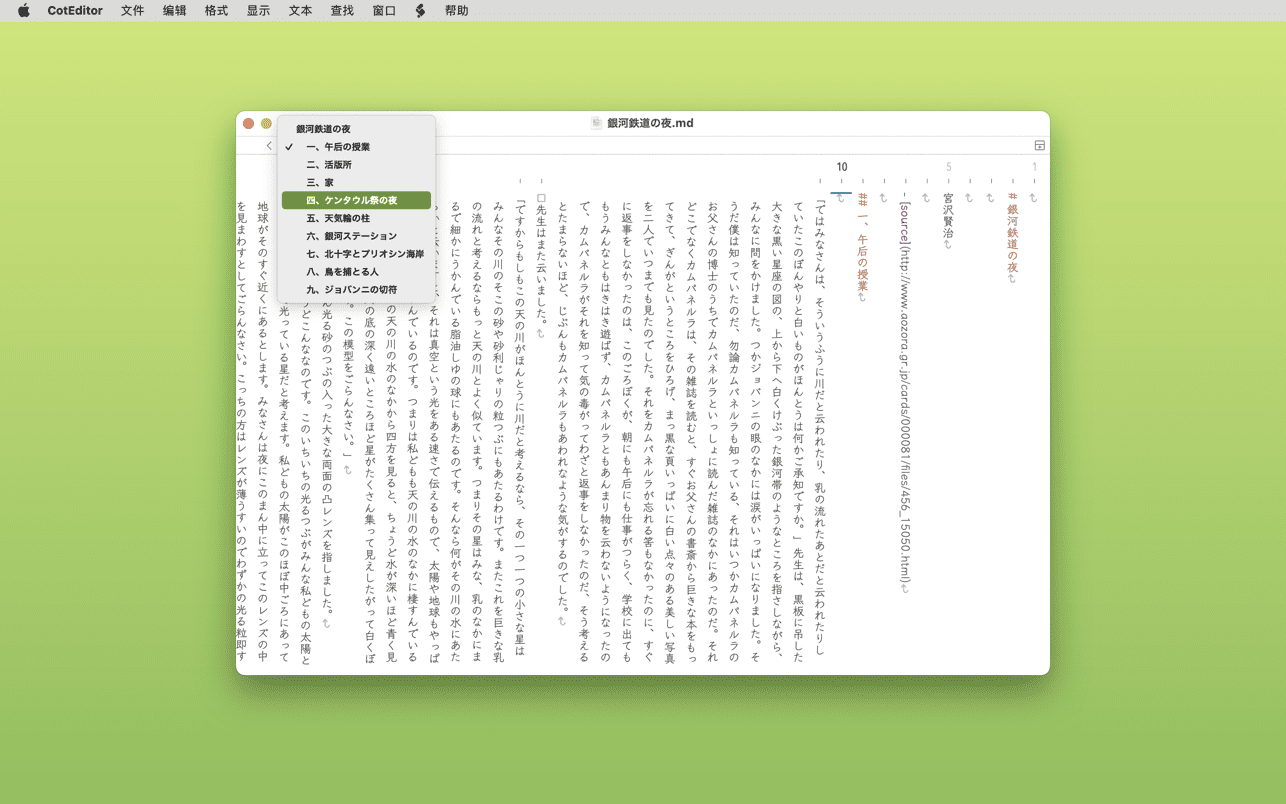Open the 格式 menu
Screen dimensions: 1286x804
216,11
